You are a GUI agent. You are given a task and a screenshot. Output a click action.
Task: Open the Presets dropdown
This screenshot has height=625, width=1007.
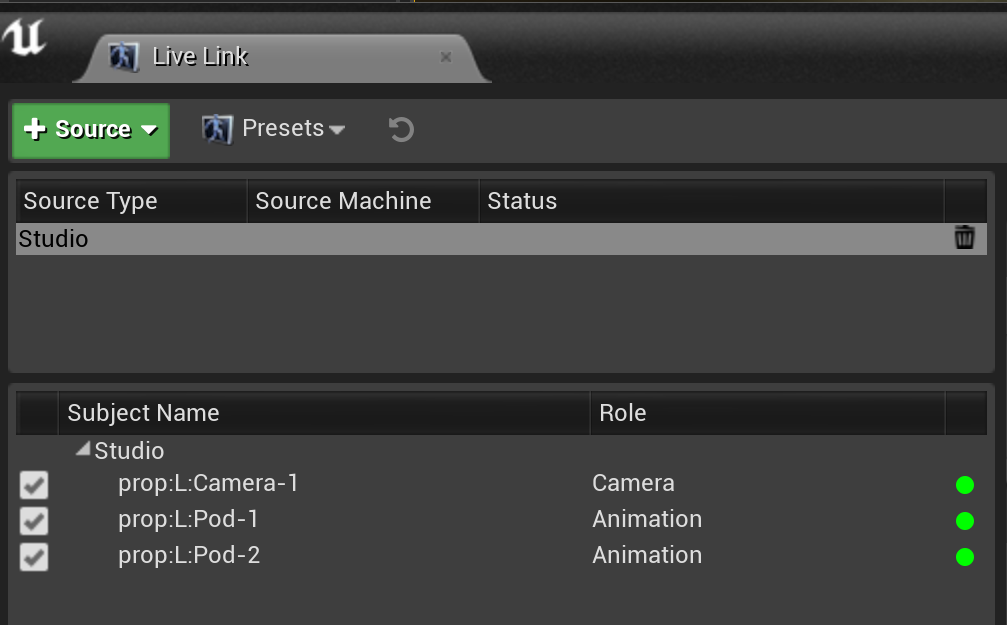pyautogui.click(x=337, y=128)
